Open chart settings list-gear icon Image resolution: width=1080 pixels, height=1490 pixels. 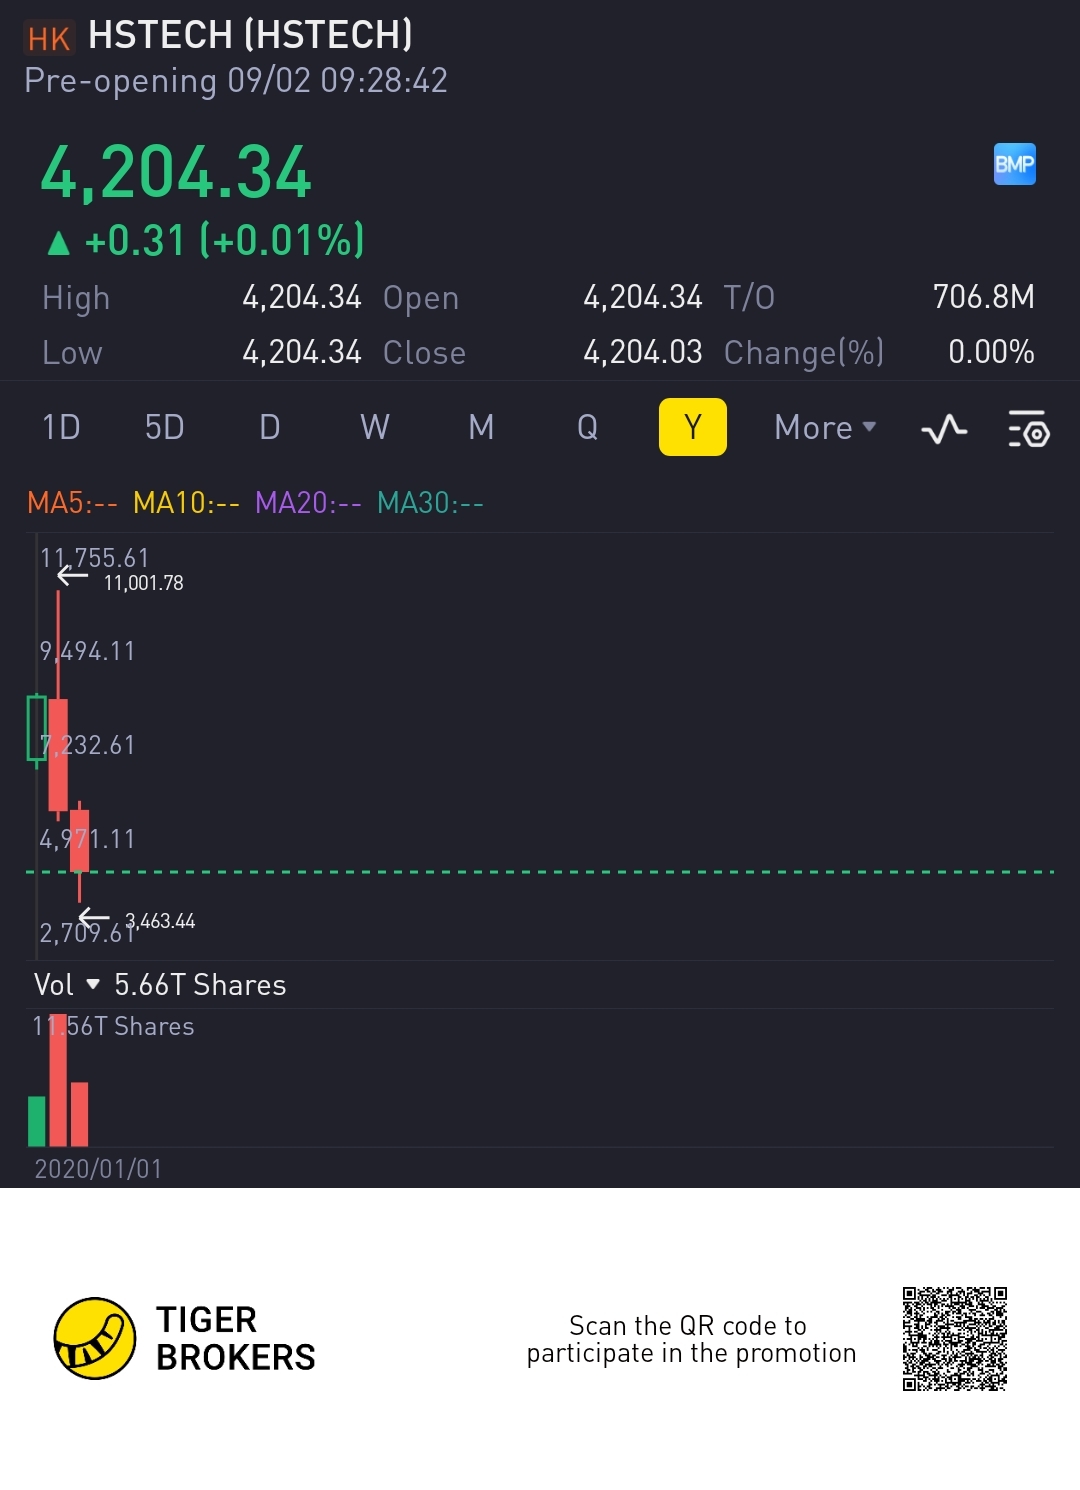coord(1028,428)
